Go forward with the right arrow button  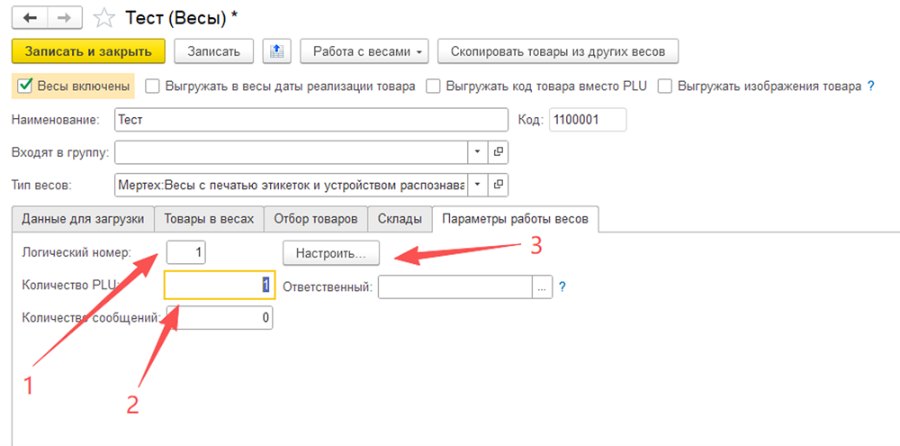64,18
